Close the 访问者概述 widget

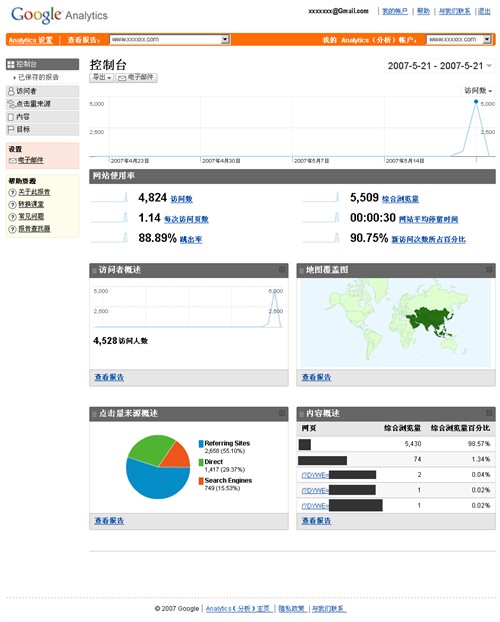point(282,270)
